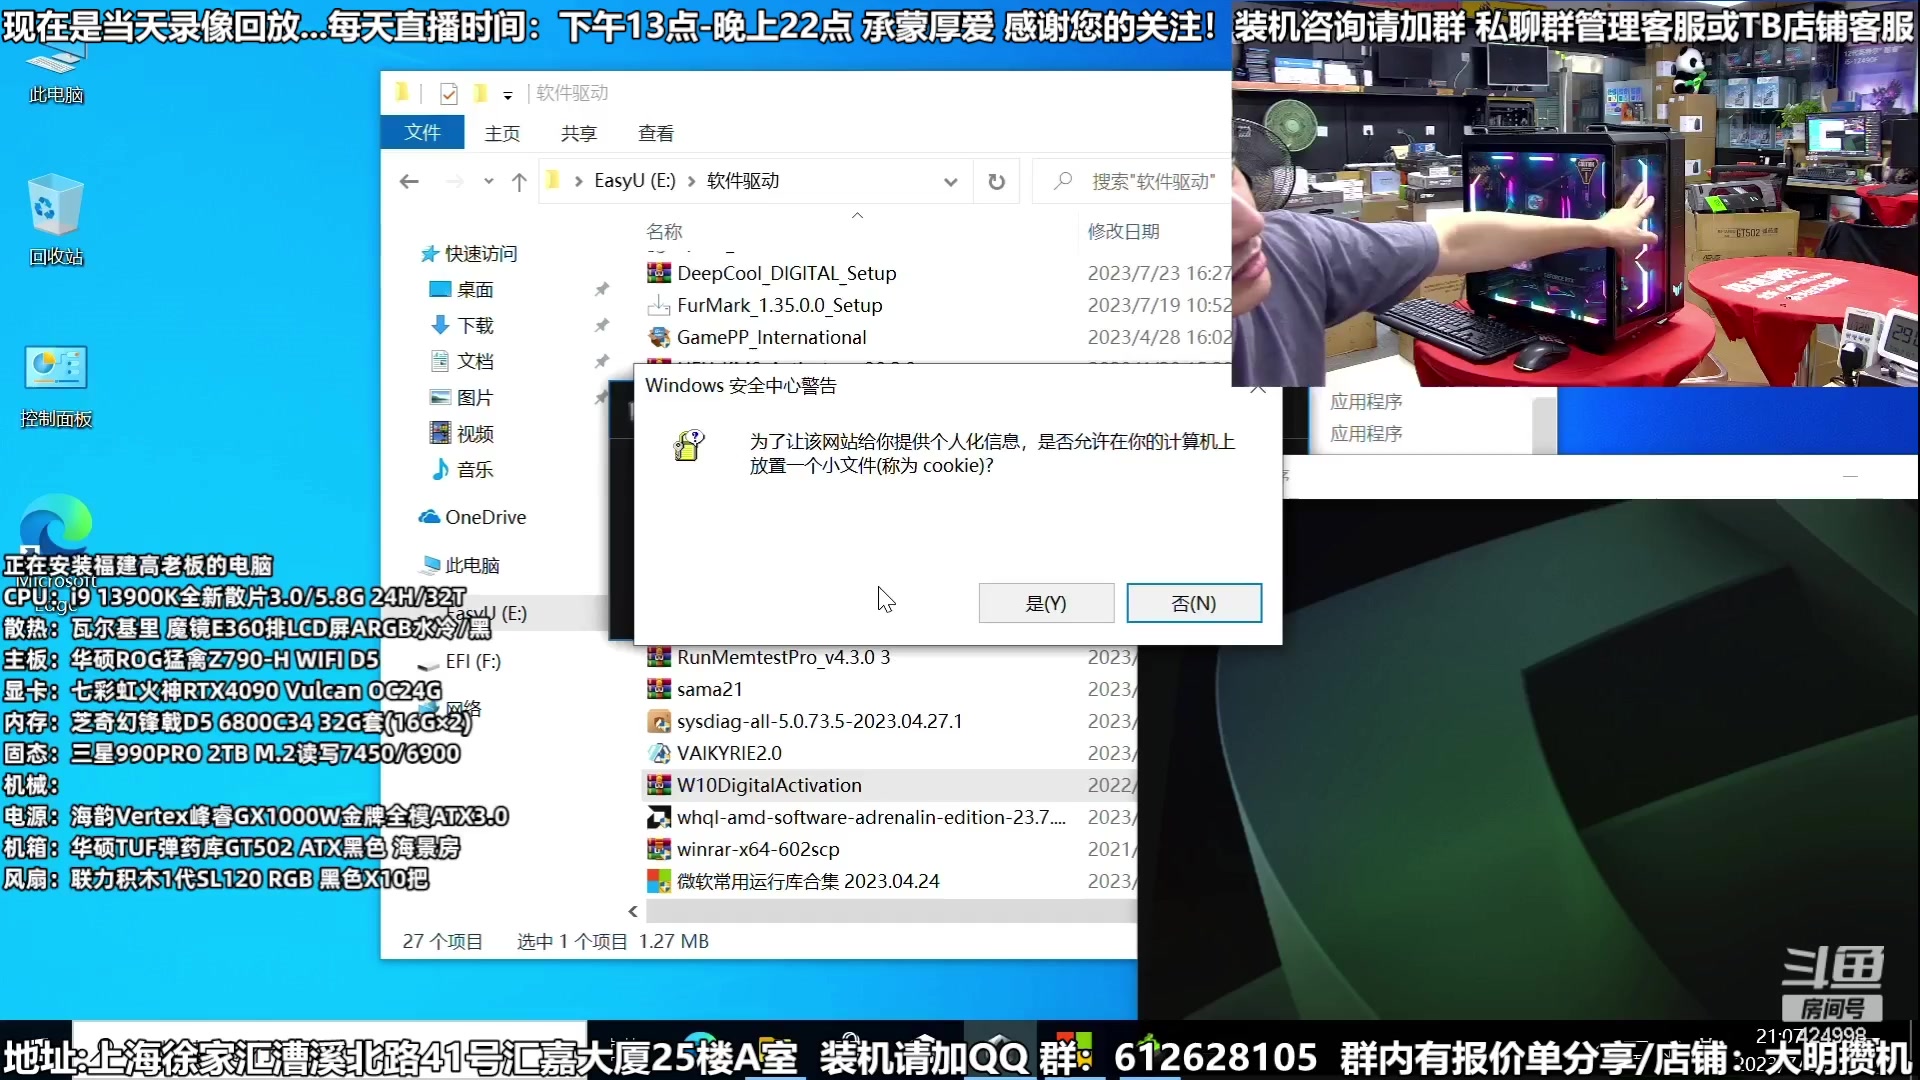Click 是(Y) to allow the cookie

pos(1045,603)
